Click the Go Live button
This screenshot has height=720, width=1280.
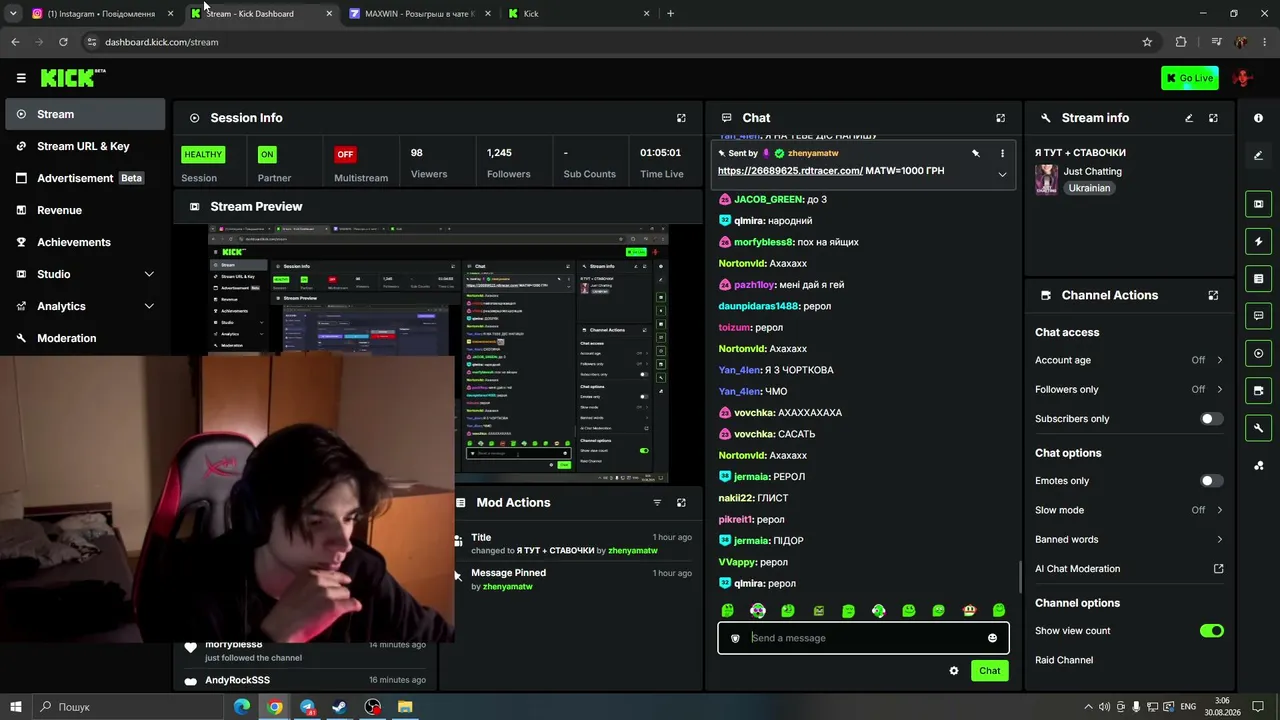1190,78
